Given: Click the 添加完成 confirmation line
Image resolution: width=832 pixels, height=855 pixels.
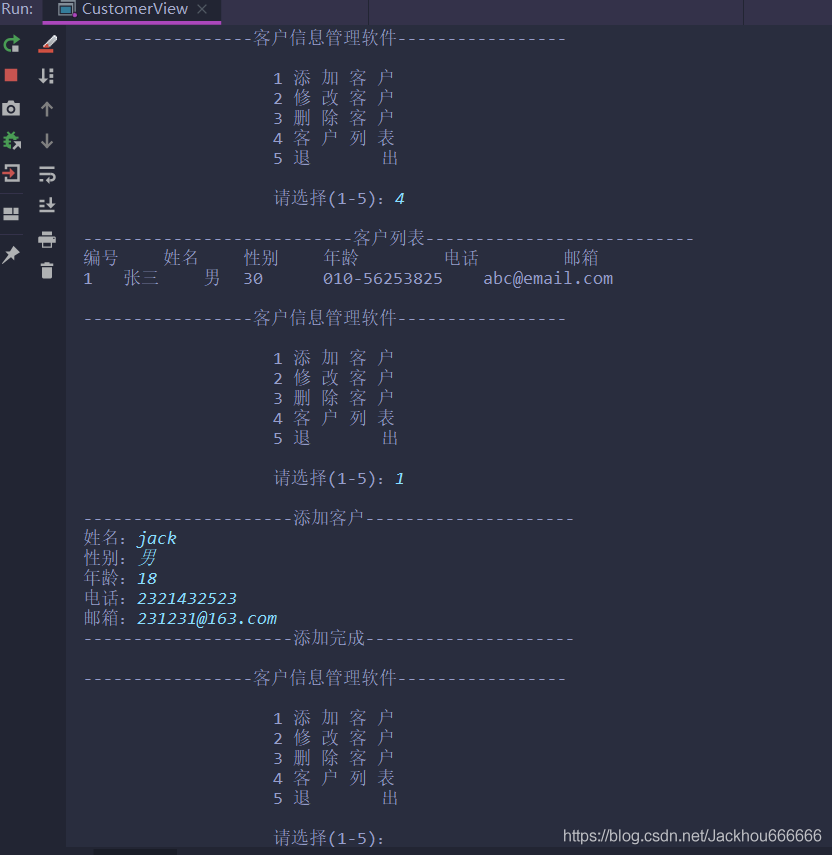Looking at the screenshot, I should coord(329,638).
